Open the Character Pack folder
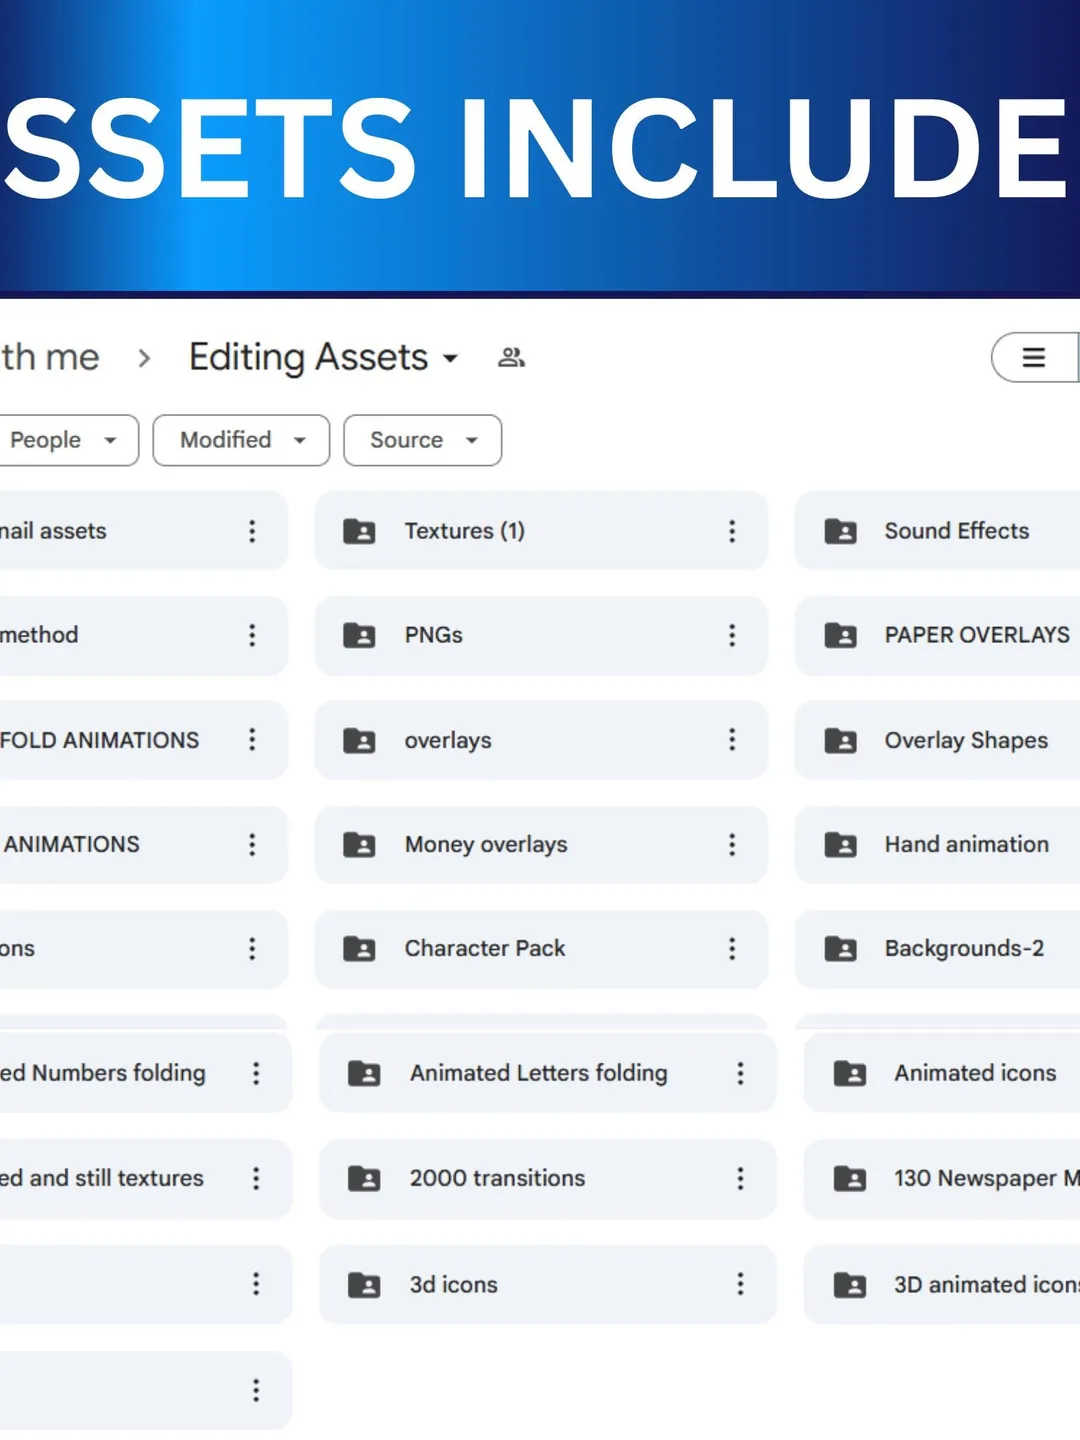The width and height of the screenshot is (1080, 1440). pyautogui.click(x=541, y=948)
